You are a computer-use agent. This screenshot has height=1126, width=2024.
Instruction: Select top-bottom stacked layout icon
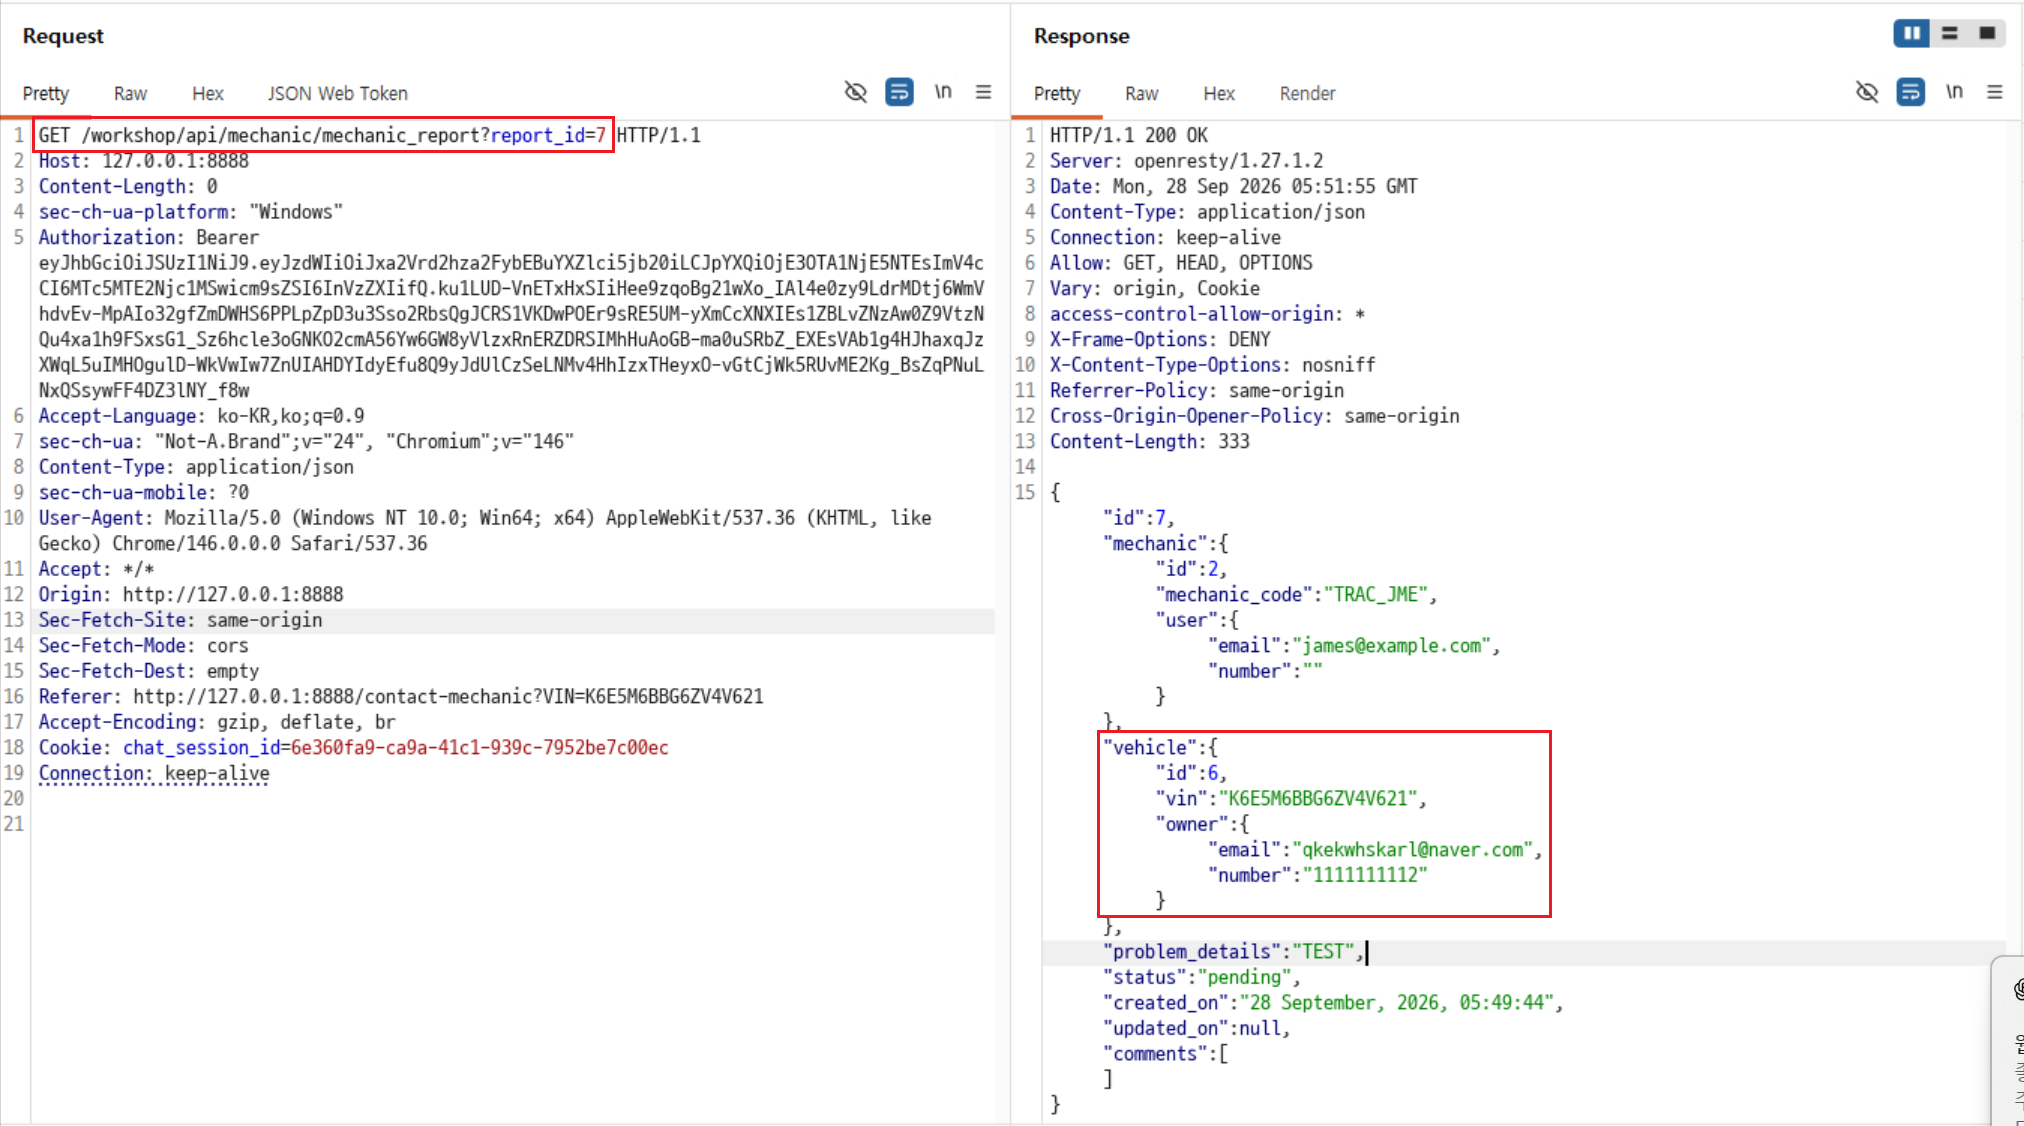tap(1950, 33)
